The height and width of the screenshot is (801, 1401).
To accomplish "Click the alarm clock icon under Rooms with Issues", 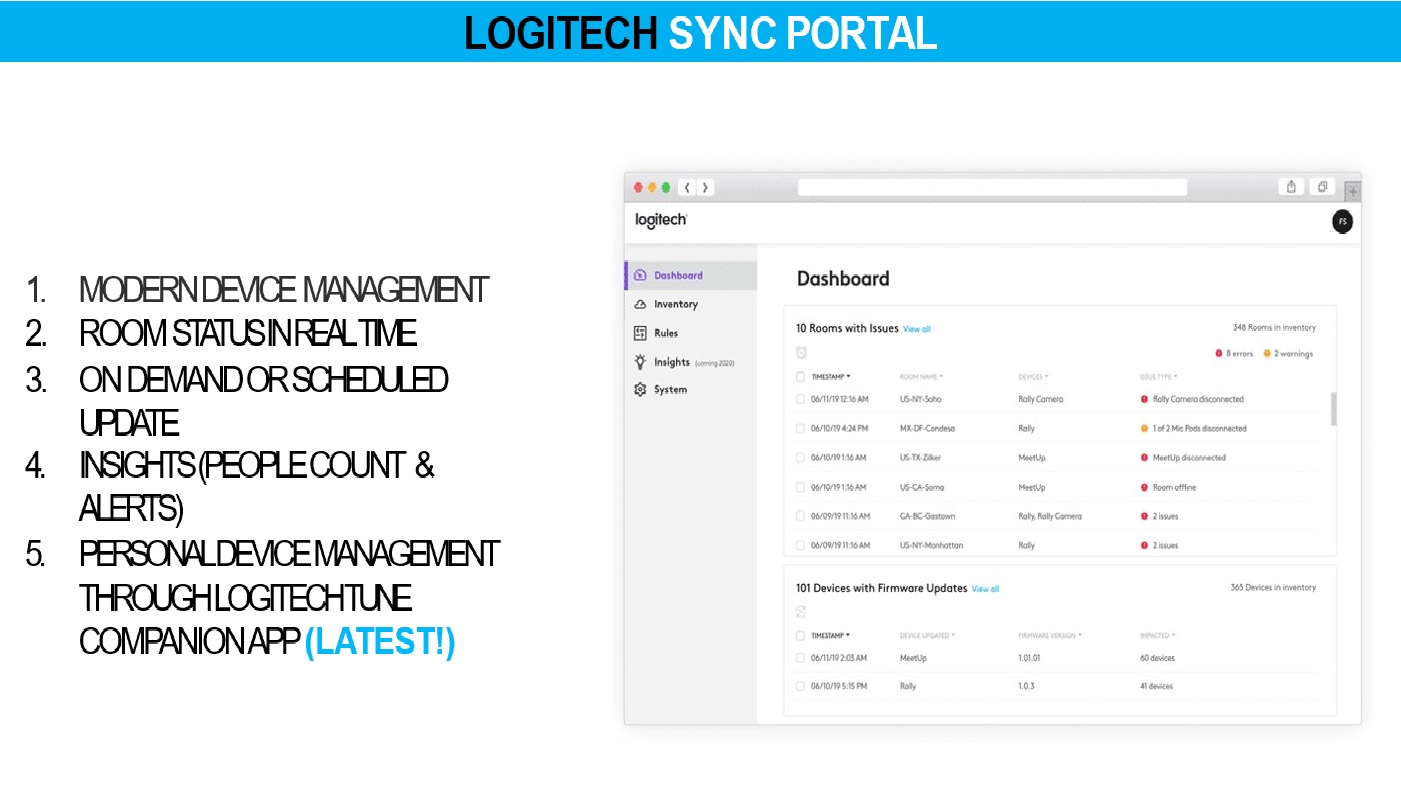I will click(x=801, y=352).
